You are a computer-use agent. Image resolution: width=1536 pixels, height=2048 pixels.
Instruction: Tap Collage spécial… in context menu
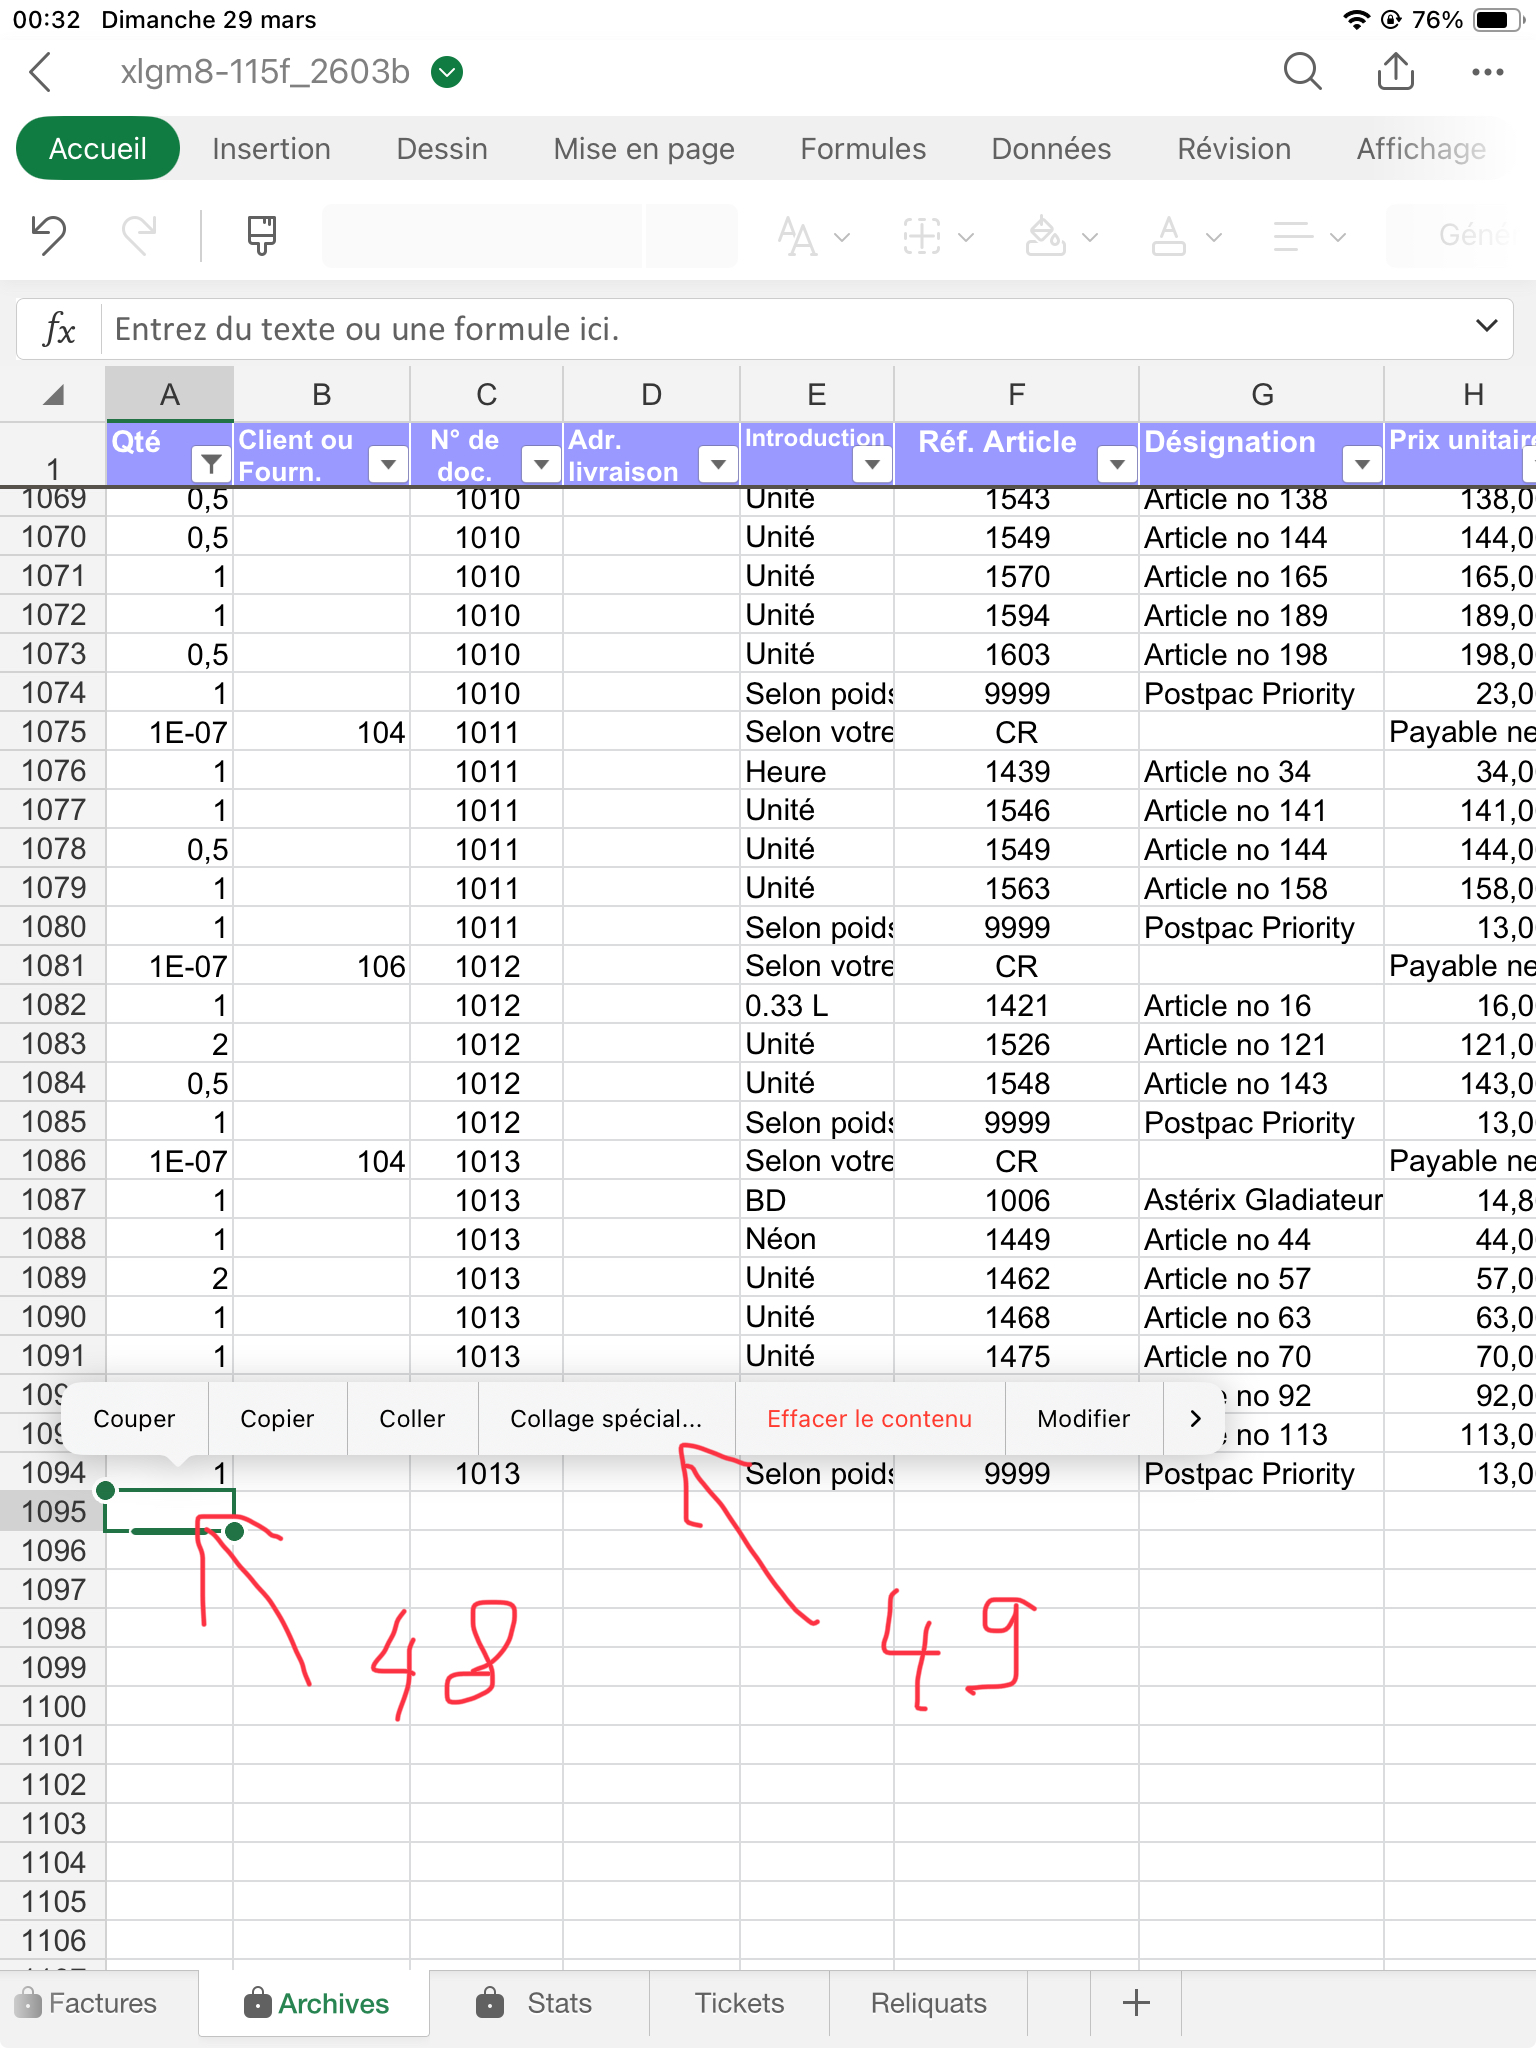coord(606,1418)
